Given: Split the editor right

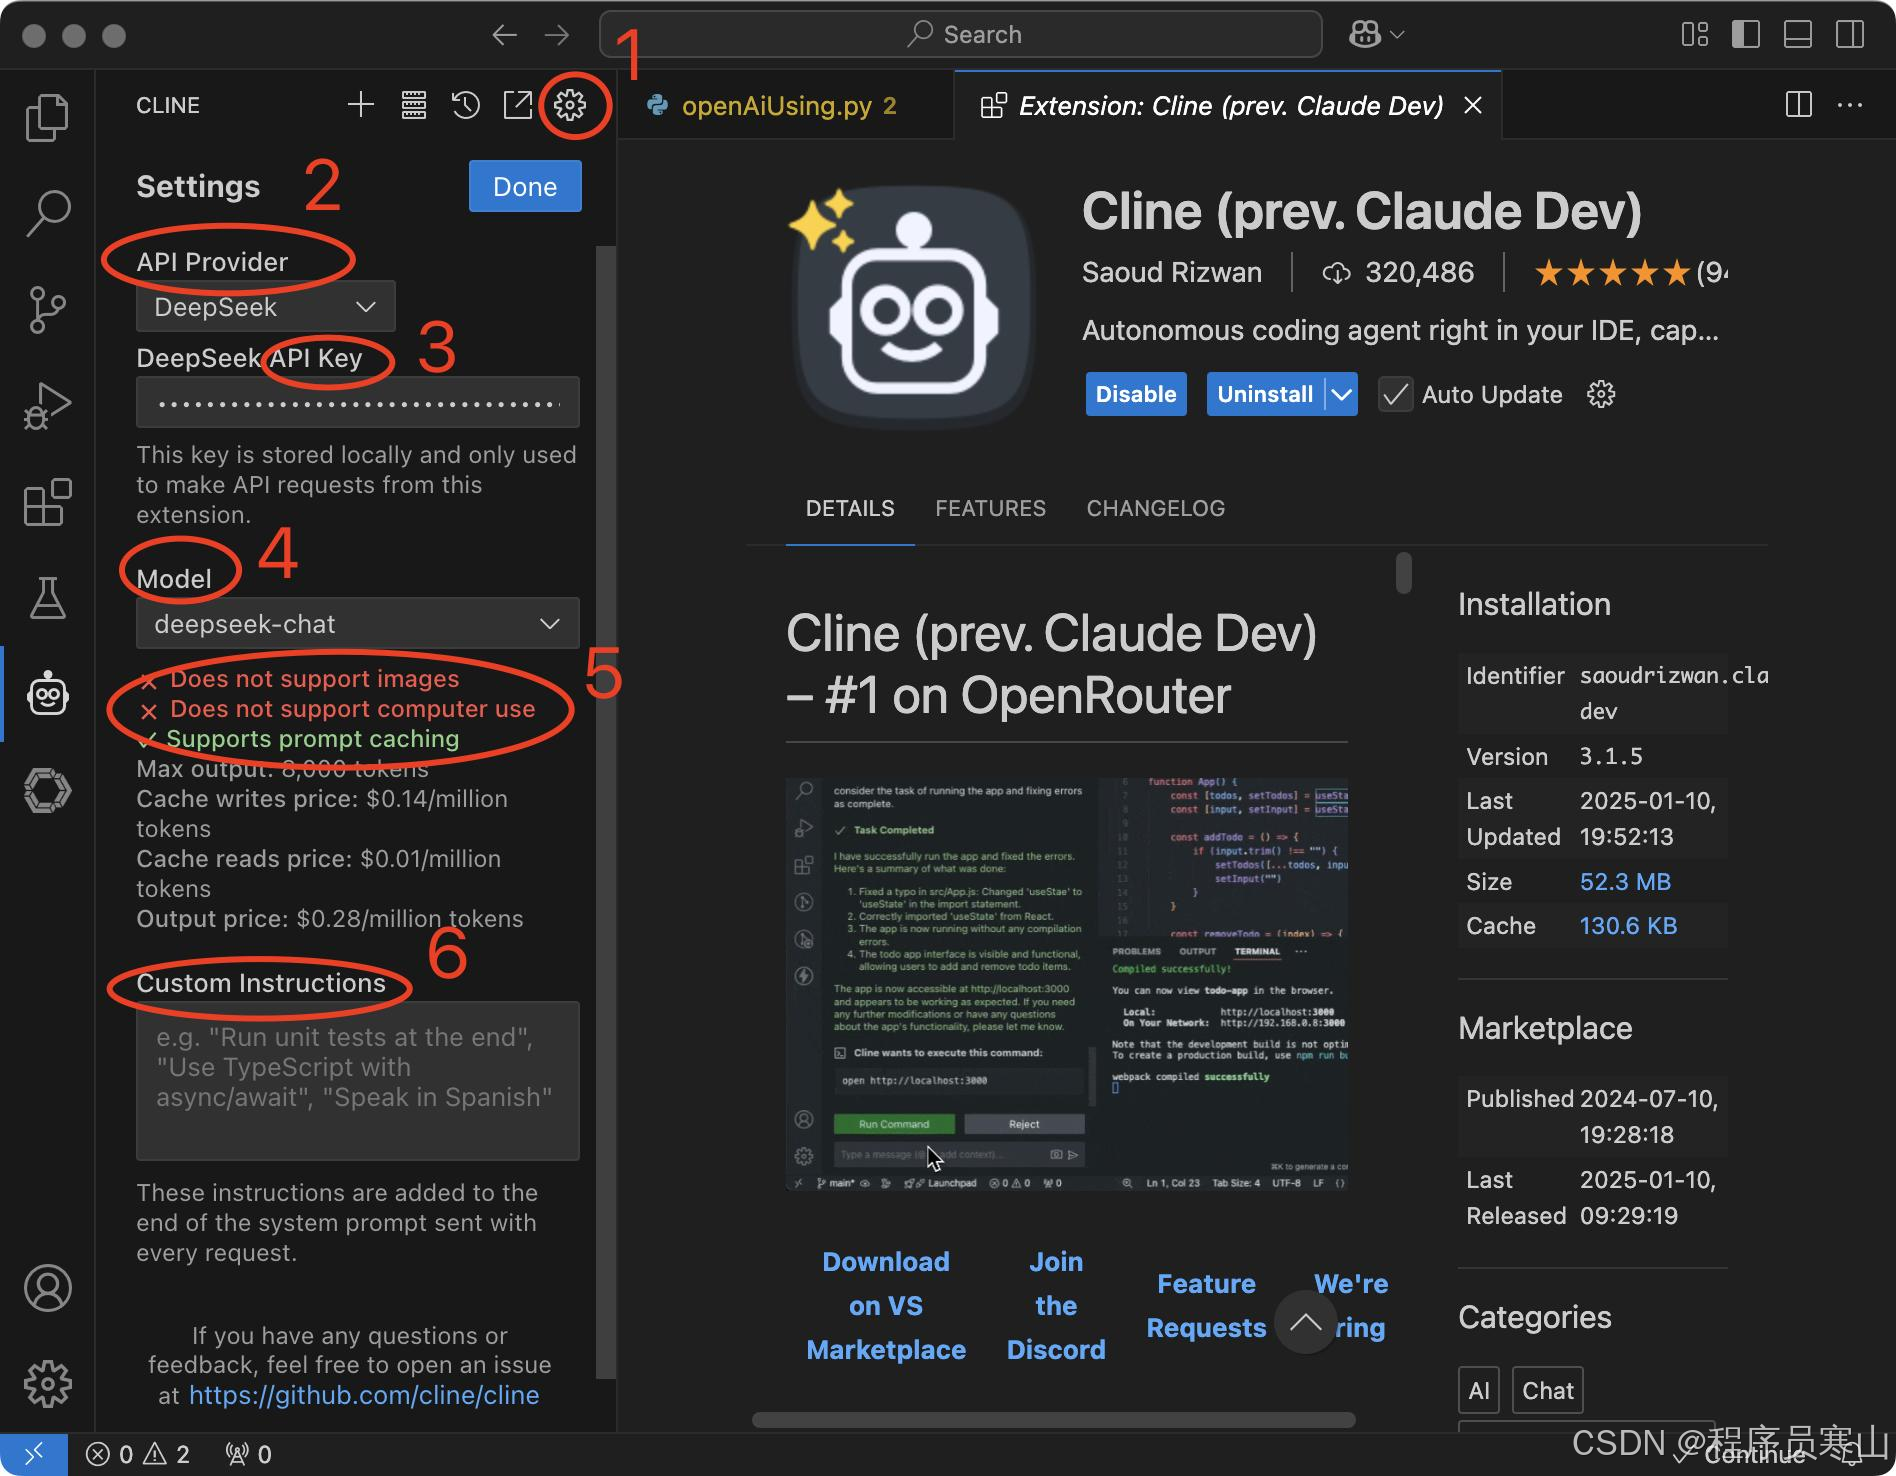Looking at the screenshot, I should (1799, 105).
